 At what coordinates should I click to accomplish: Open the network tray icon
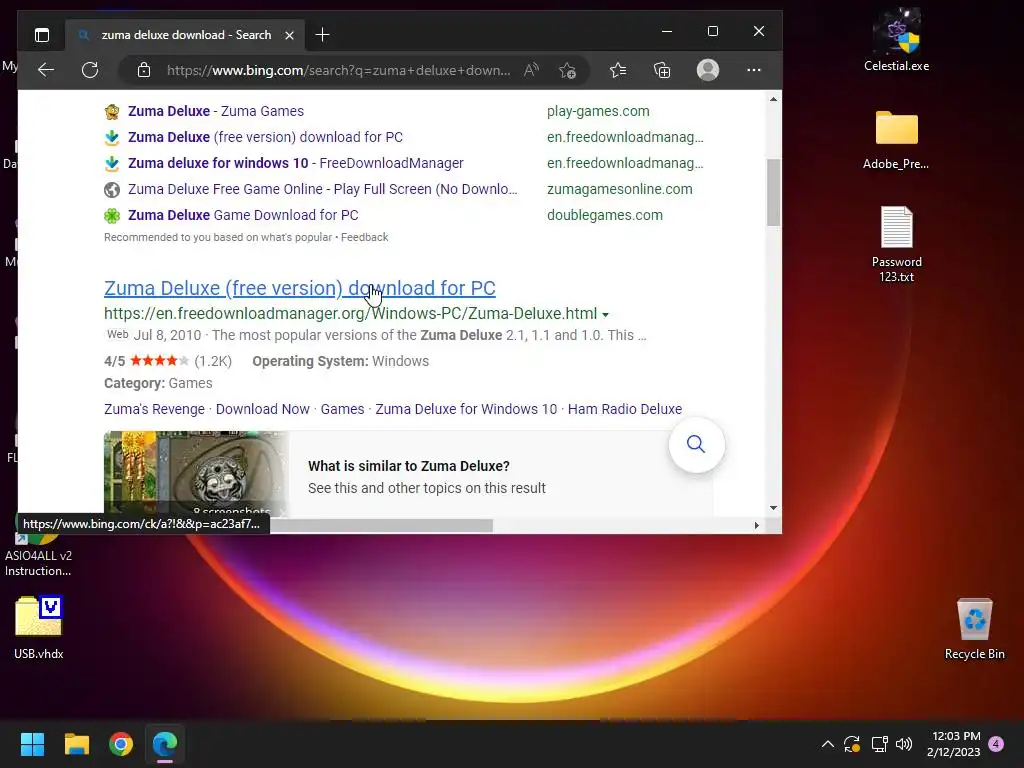pyautogui.click(x=879, y=744)
